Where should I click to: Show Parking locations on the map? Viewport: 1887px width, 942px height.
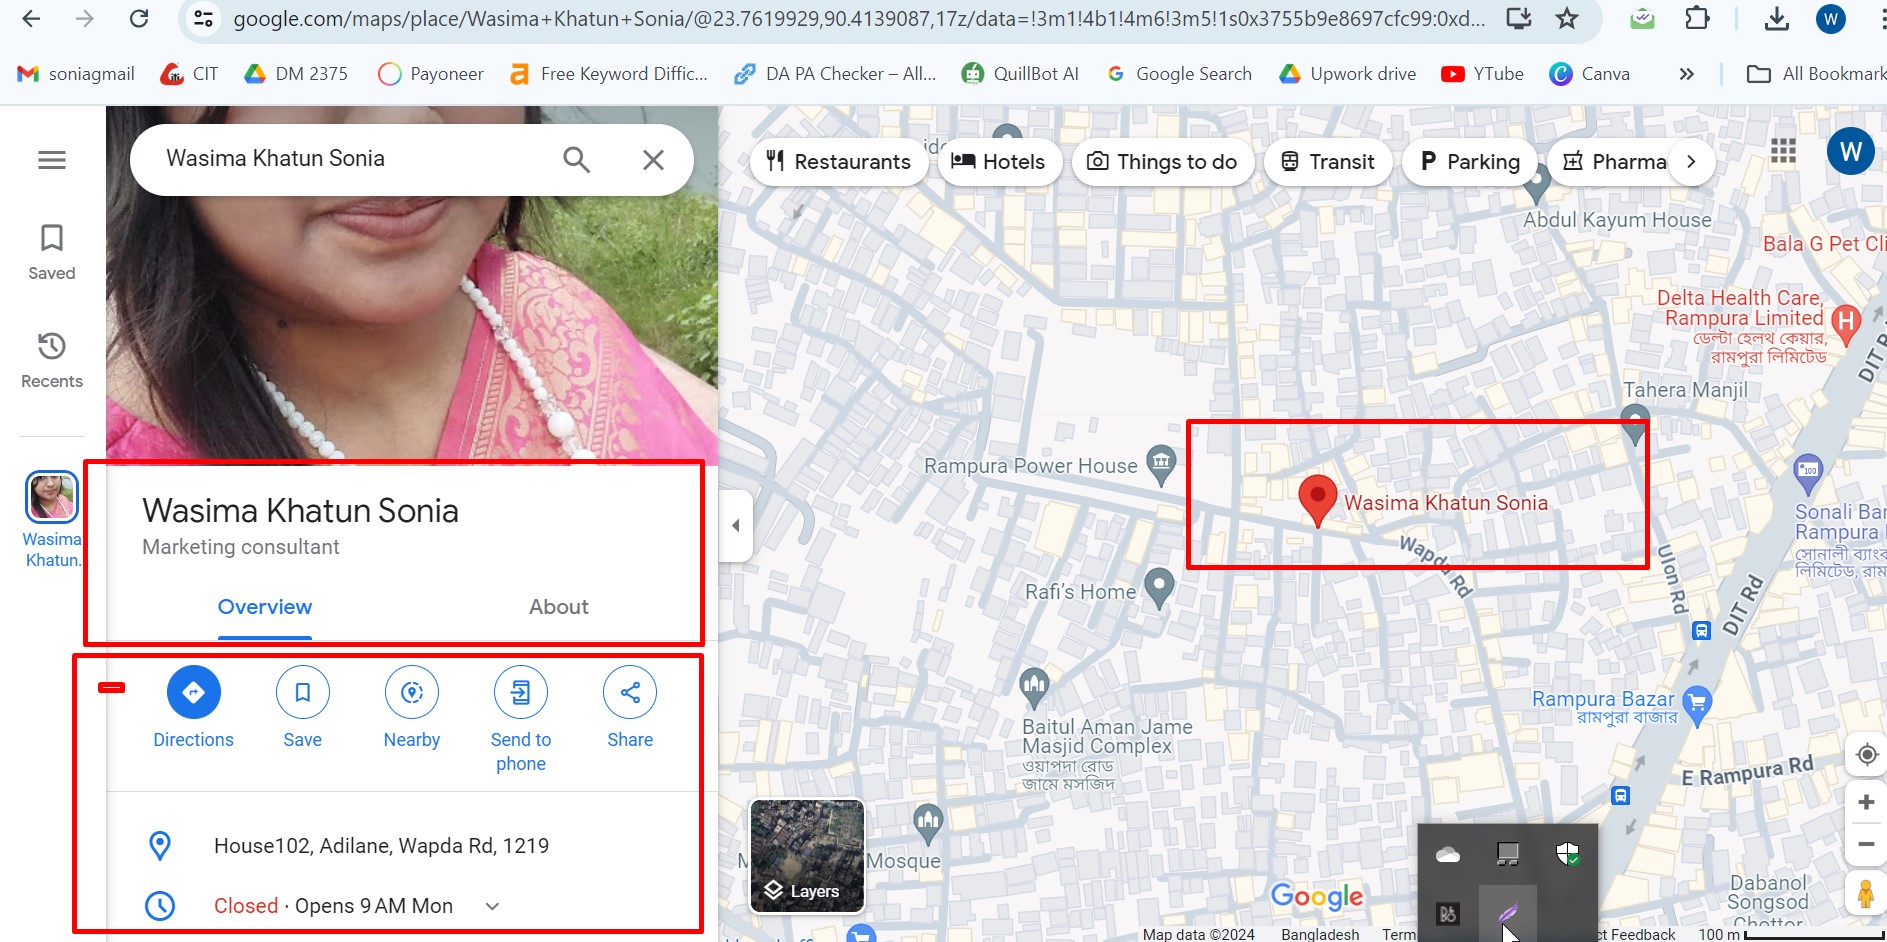click(x=1469, y=161)
